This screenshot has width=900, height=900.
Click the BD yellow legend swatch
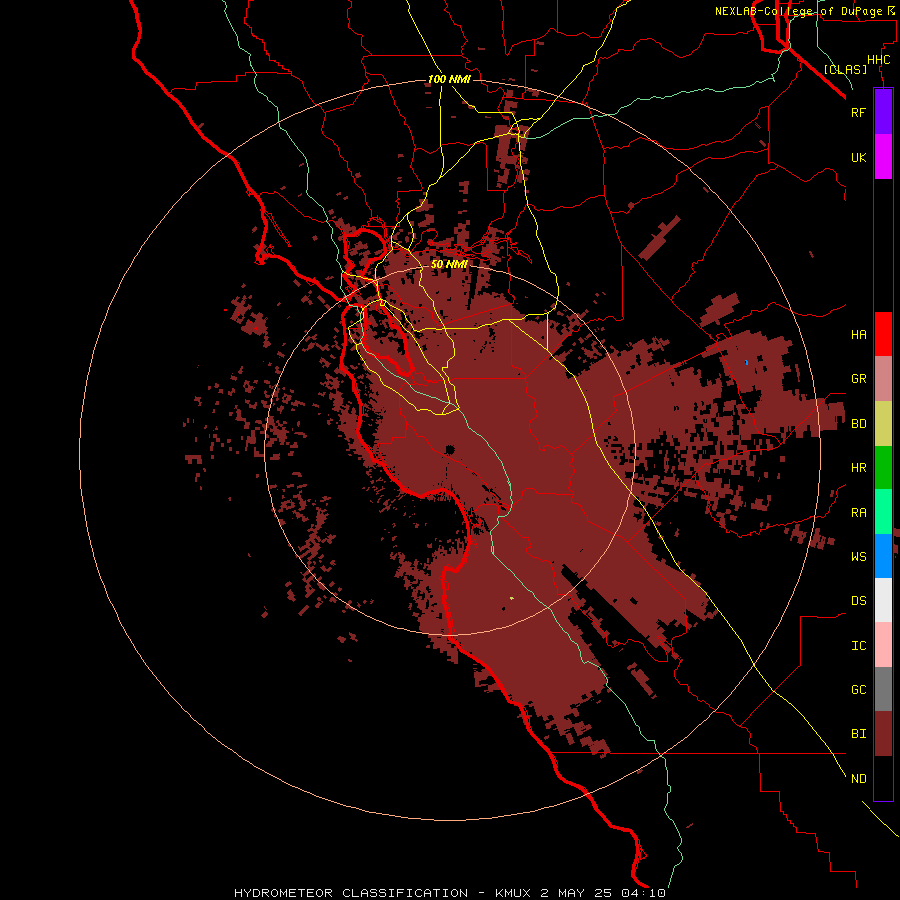click(883, 424)
